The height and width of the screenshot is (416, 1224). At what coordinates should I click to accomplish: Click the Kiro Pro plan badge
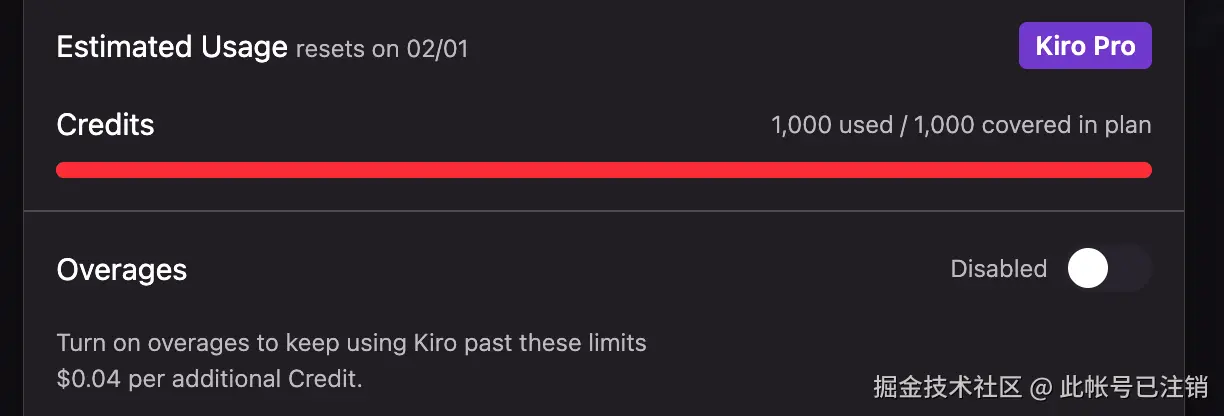click(x=1085, y=47)
